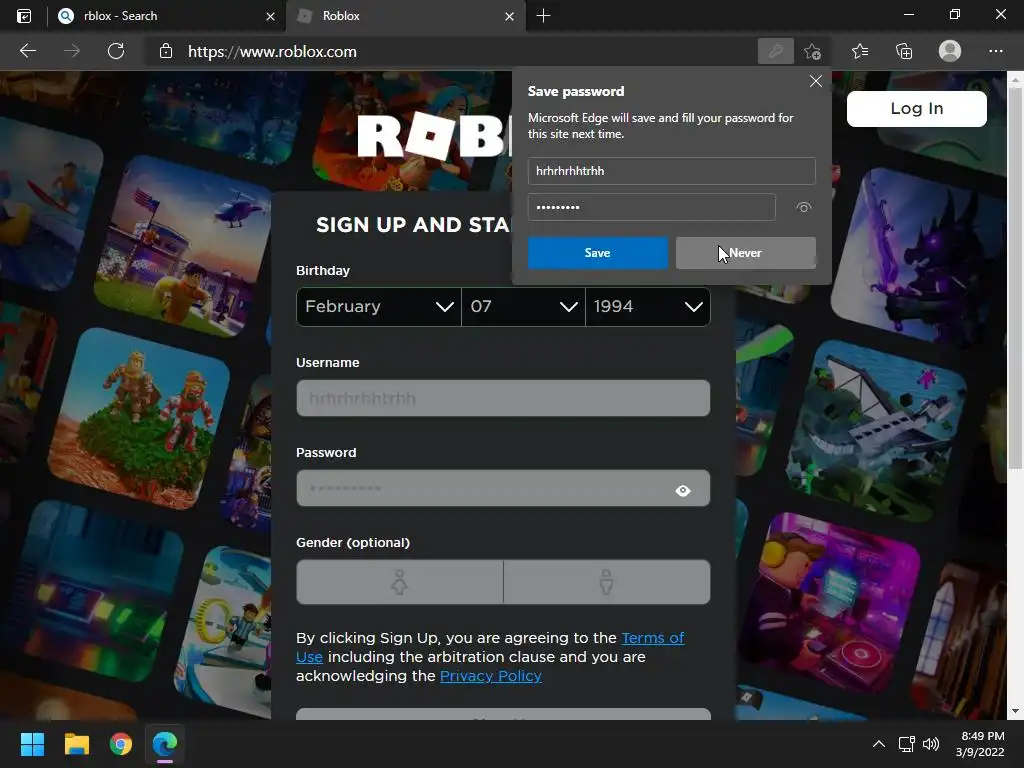Click the page vertical scrollbar thumb

tap(1015, 278)
